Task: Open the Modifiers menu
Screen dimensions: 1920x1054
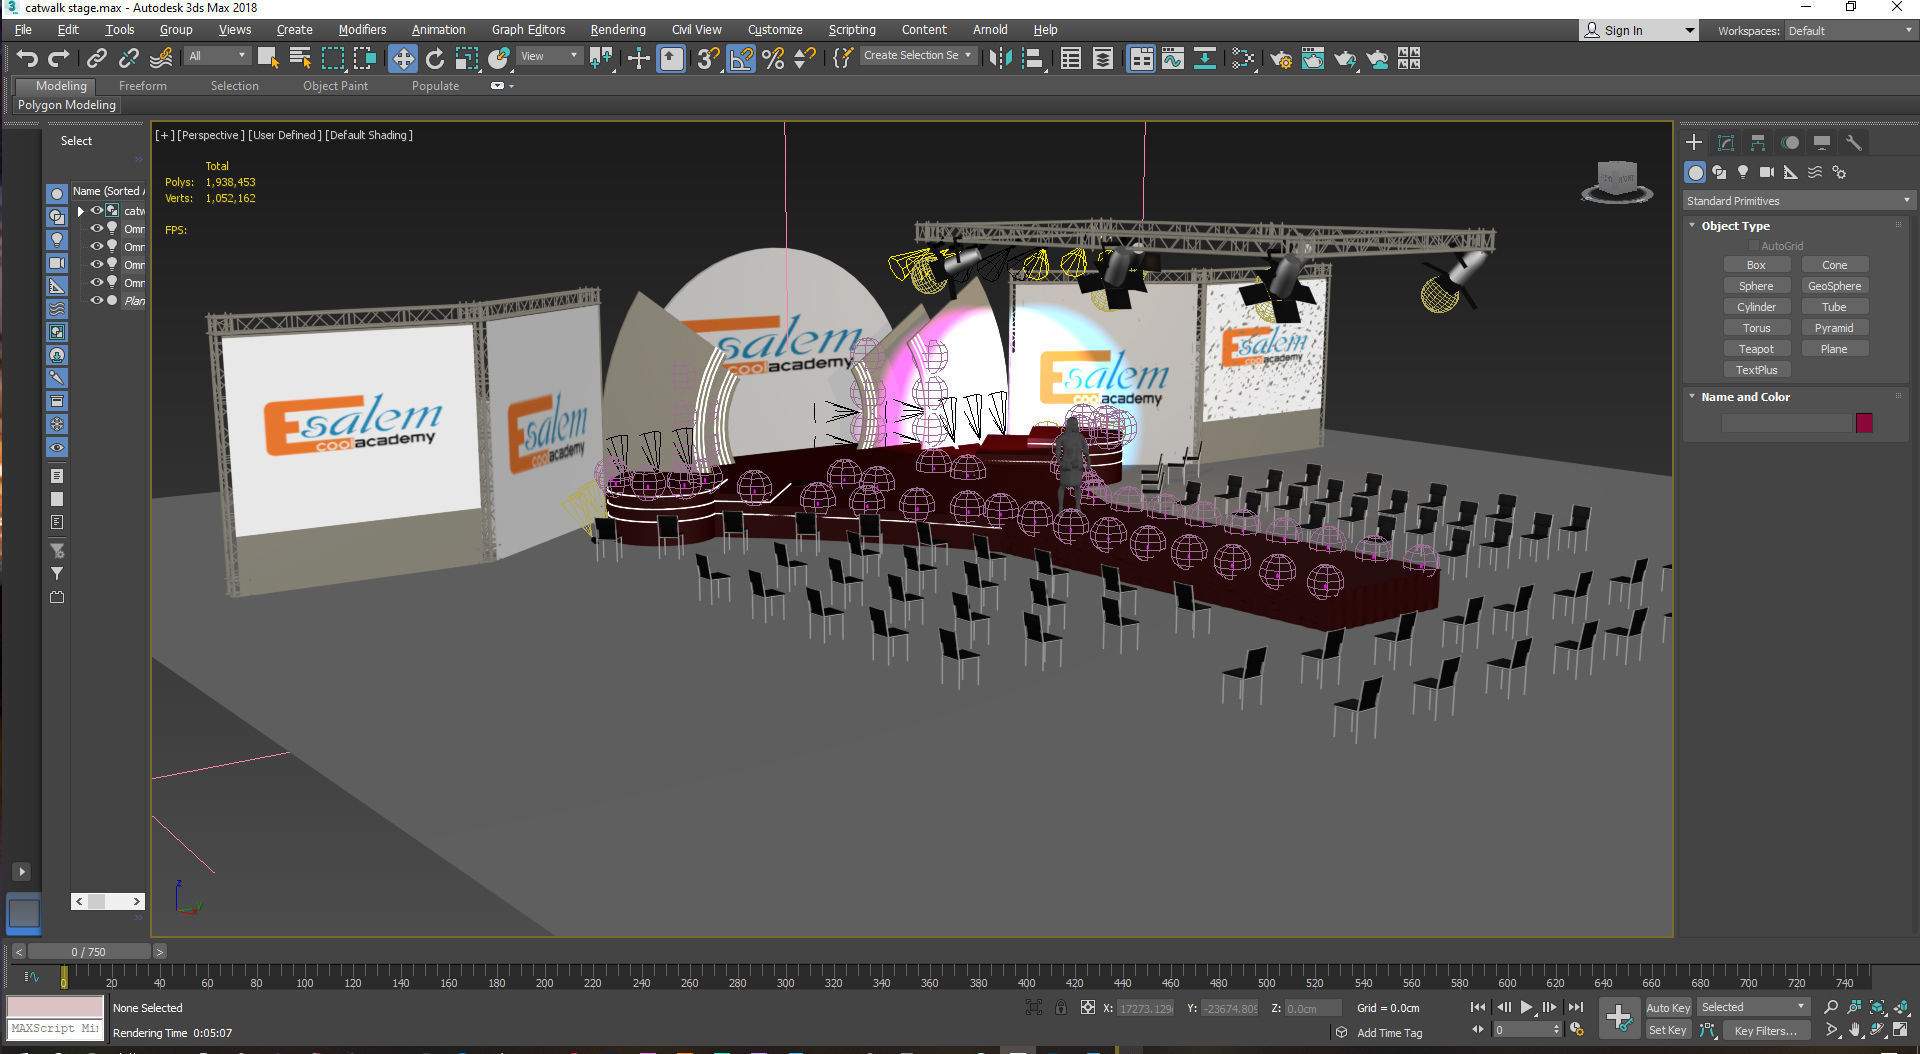Action: tap(362, 30)
